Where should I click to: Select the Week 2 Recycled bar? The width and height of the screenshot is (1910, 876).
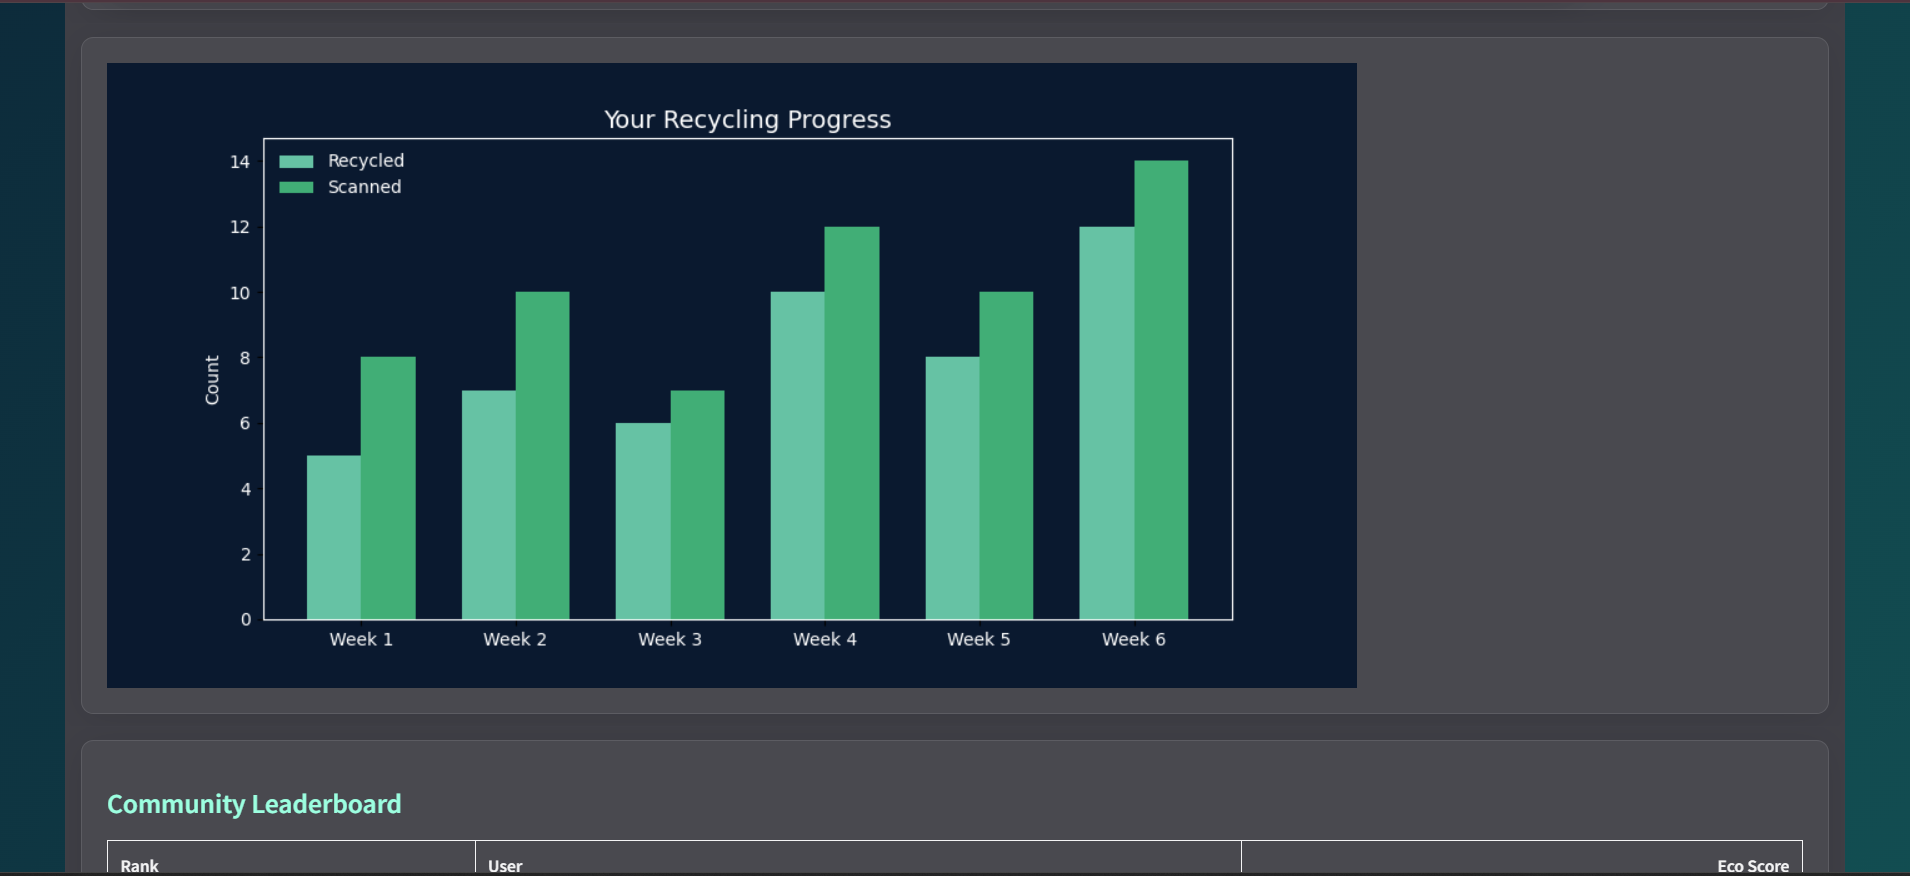[x=489, y=504]
